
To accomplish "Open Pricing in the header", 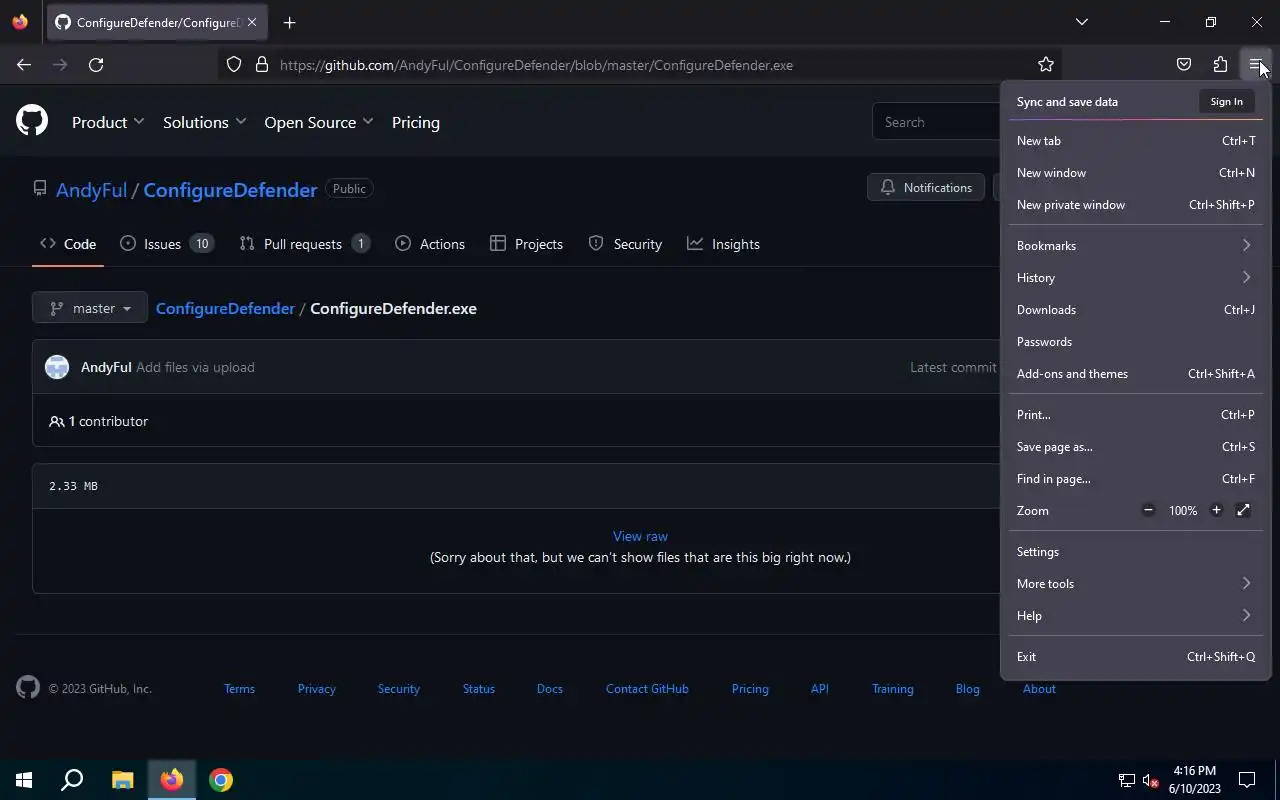I will [x=416, y=122].
